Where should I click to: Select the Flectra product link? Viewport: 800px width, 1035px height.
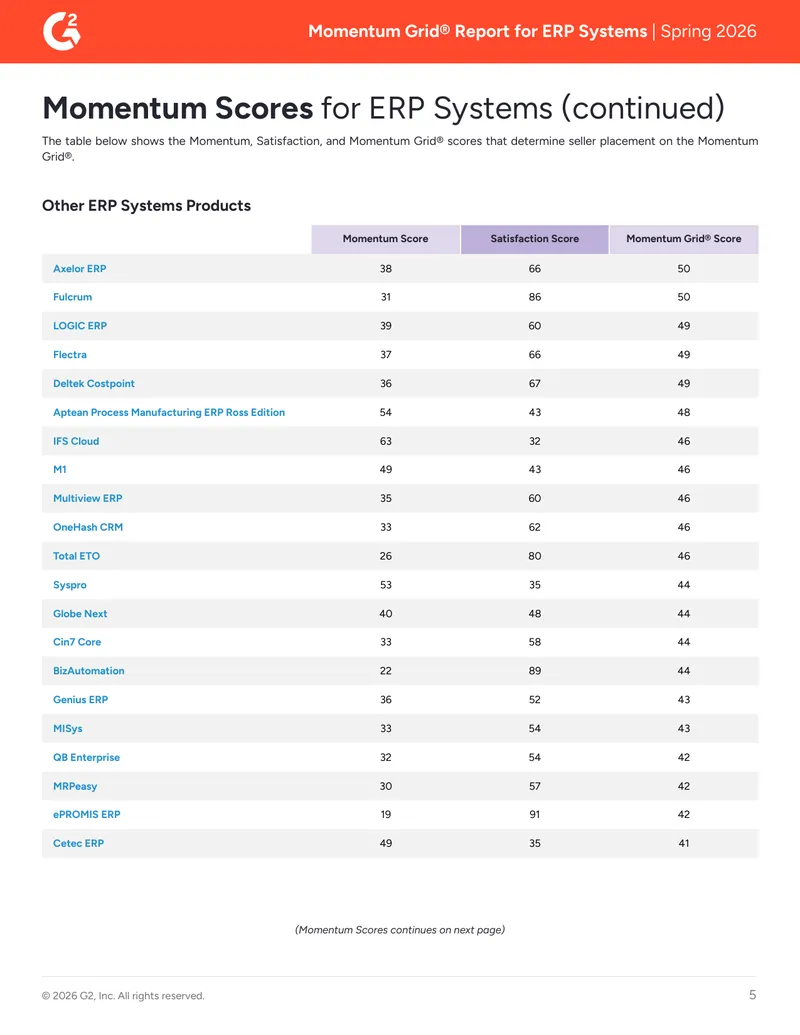[70, 354]
